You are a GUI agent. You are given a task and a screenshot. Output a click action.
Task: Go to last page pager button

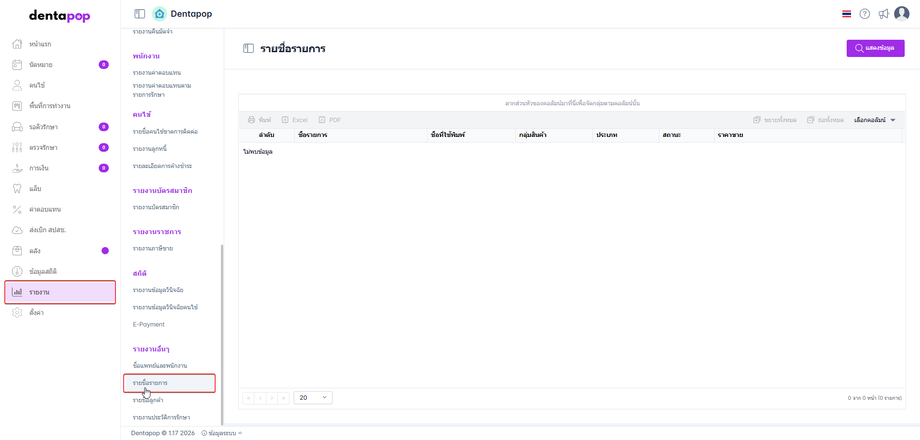pos(283,398)
